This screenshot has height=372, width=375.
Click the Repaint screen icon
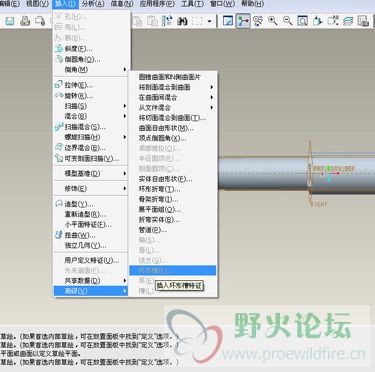228,21
